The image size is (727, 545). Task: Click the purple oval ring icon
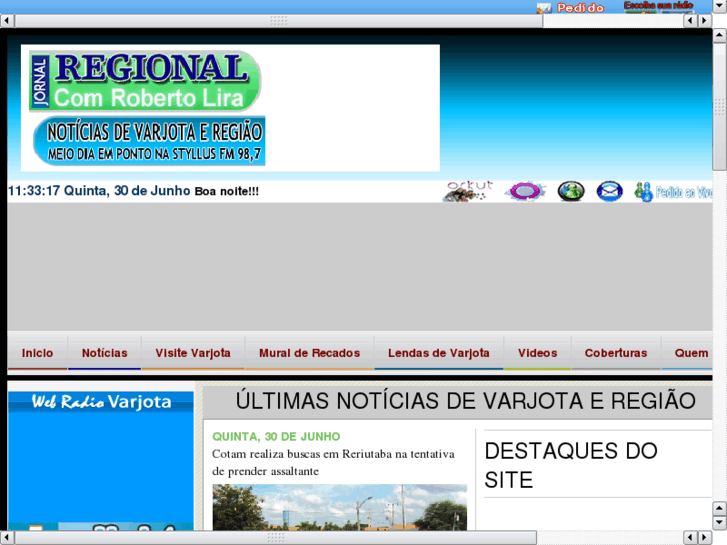pos(525,191)
